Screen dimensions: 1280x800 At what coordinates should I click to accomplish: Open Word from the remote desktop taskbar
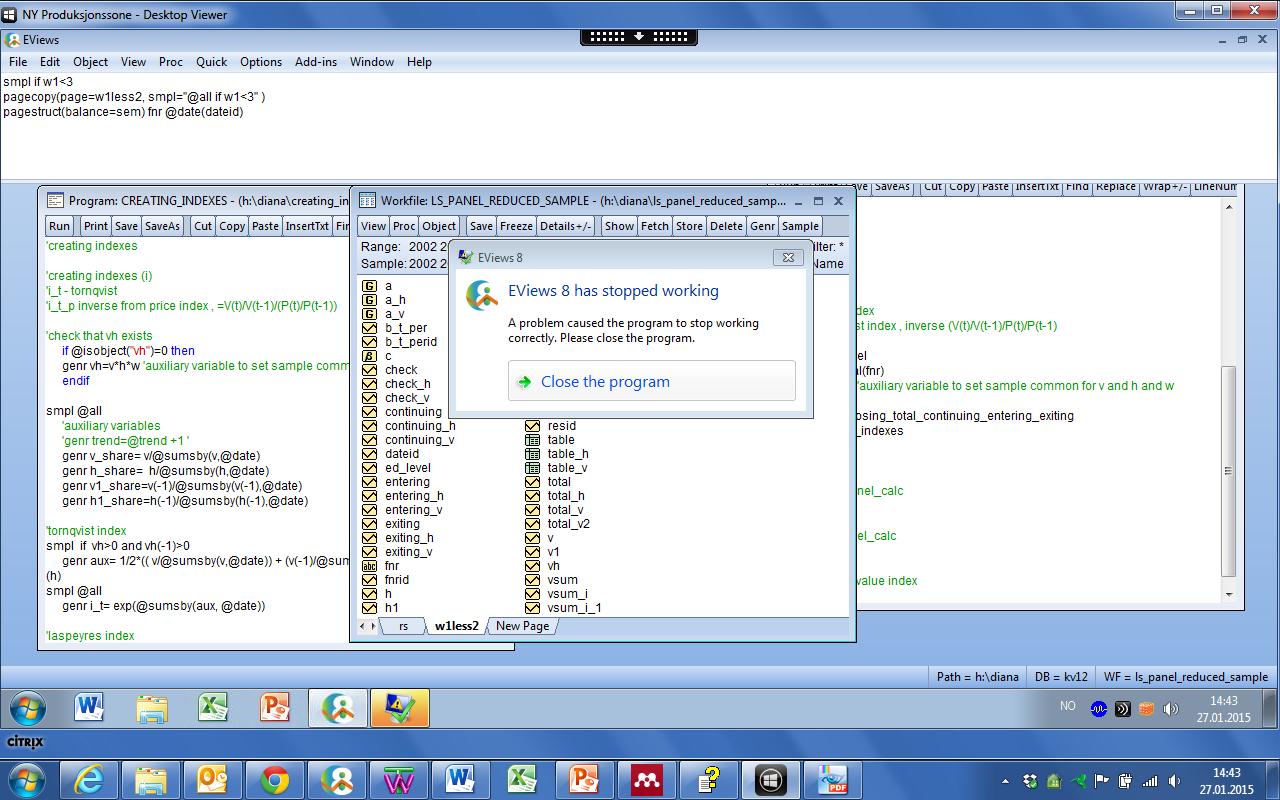pyautogui.click(x=90, y=708)
